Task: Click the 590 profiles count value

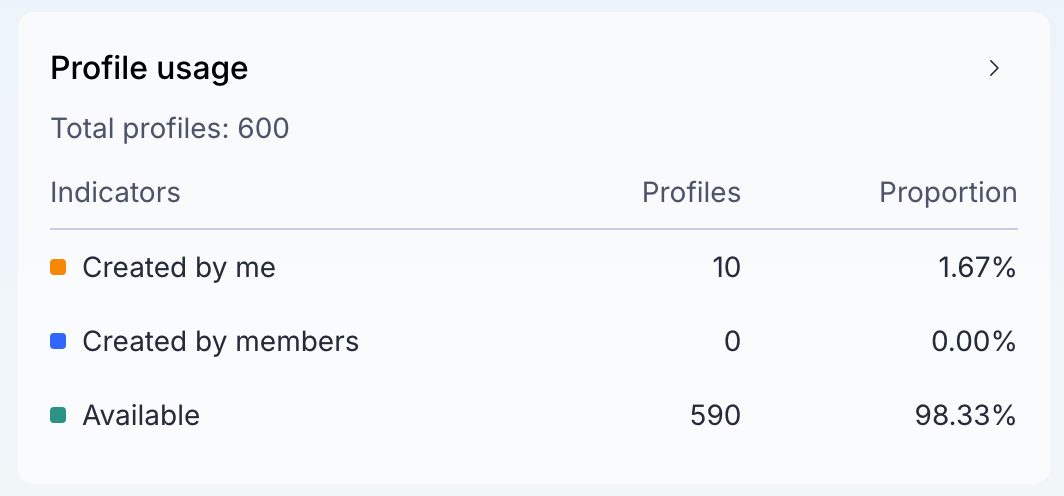Action: pyautogui.click(x=715, y=415)
